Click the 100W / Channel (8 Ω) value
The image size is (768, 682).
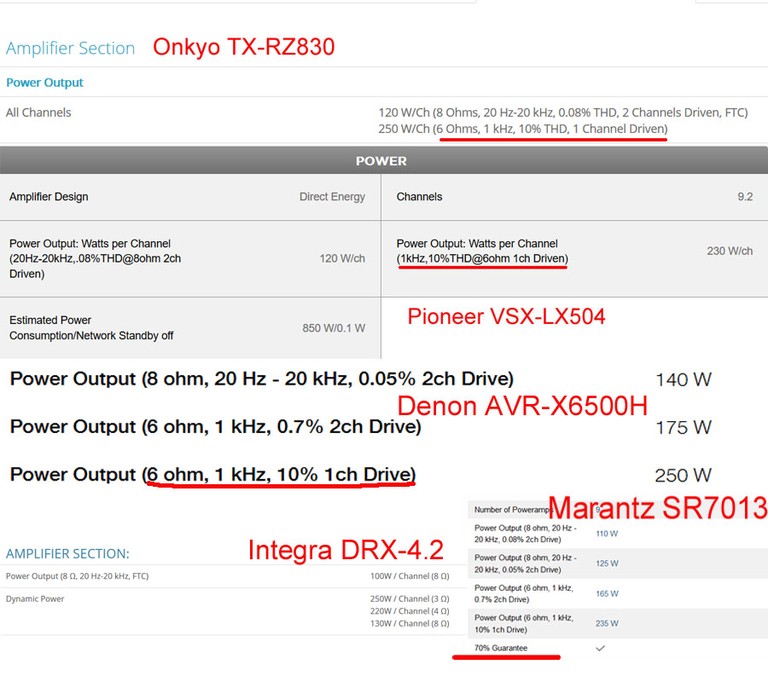click(x=409, y=576)
